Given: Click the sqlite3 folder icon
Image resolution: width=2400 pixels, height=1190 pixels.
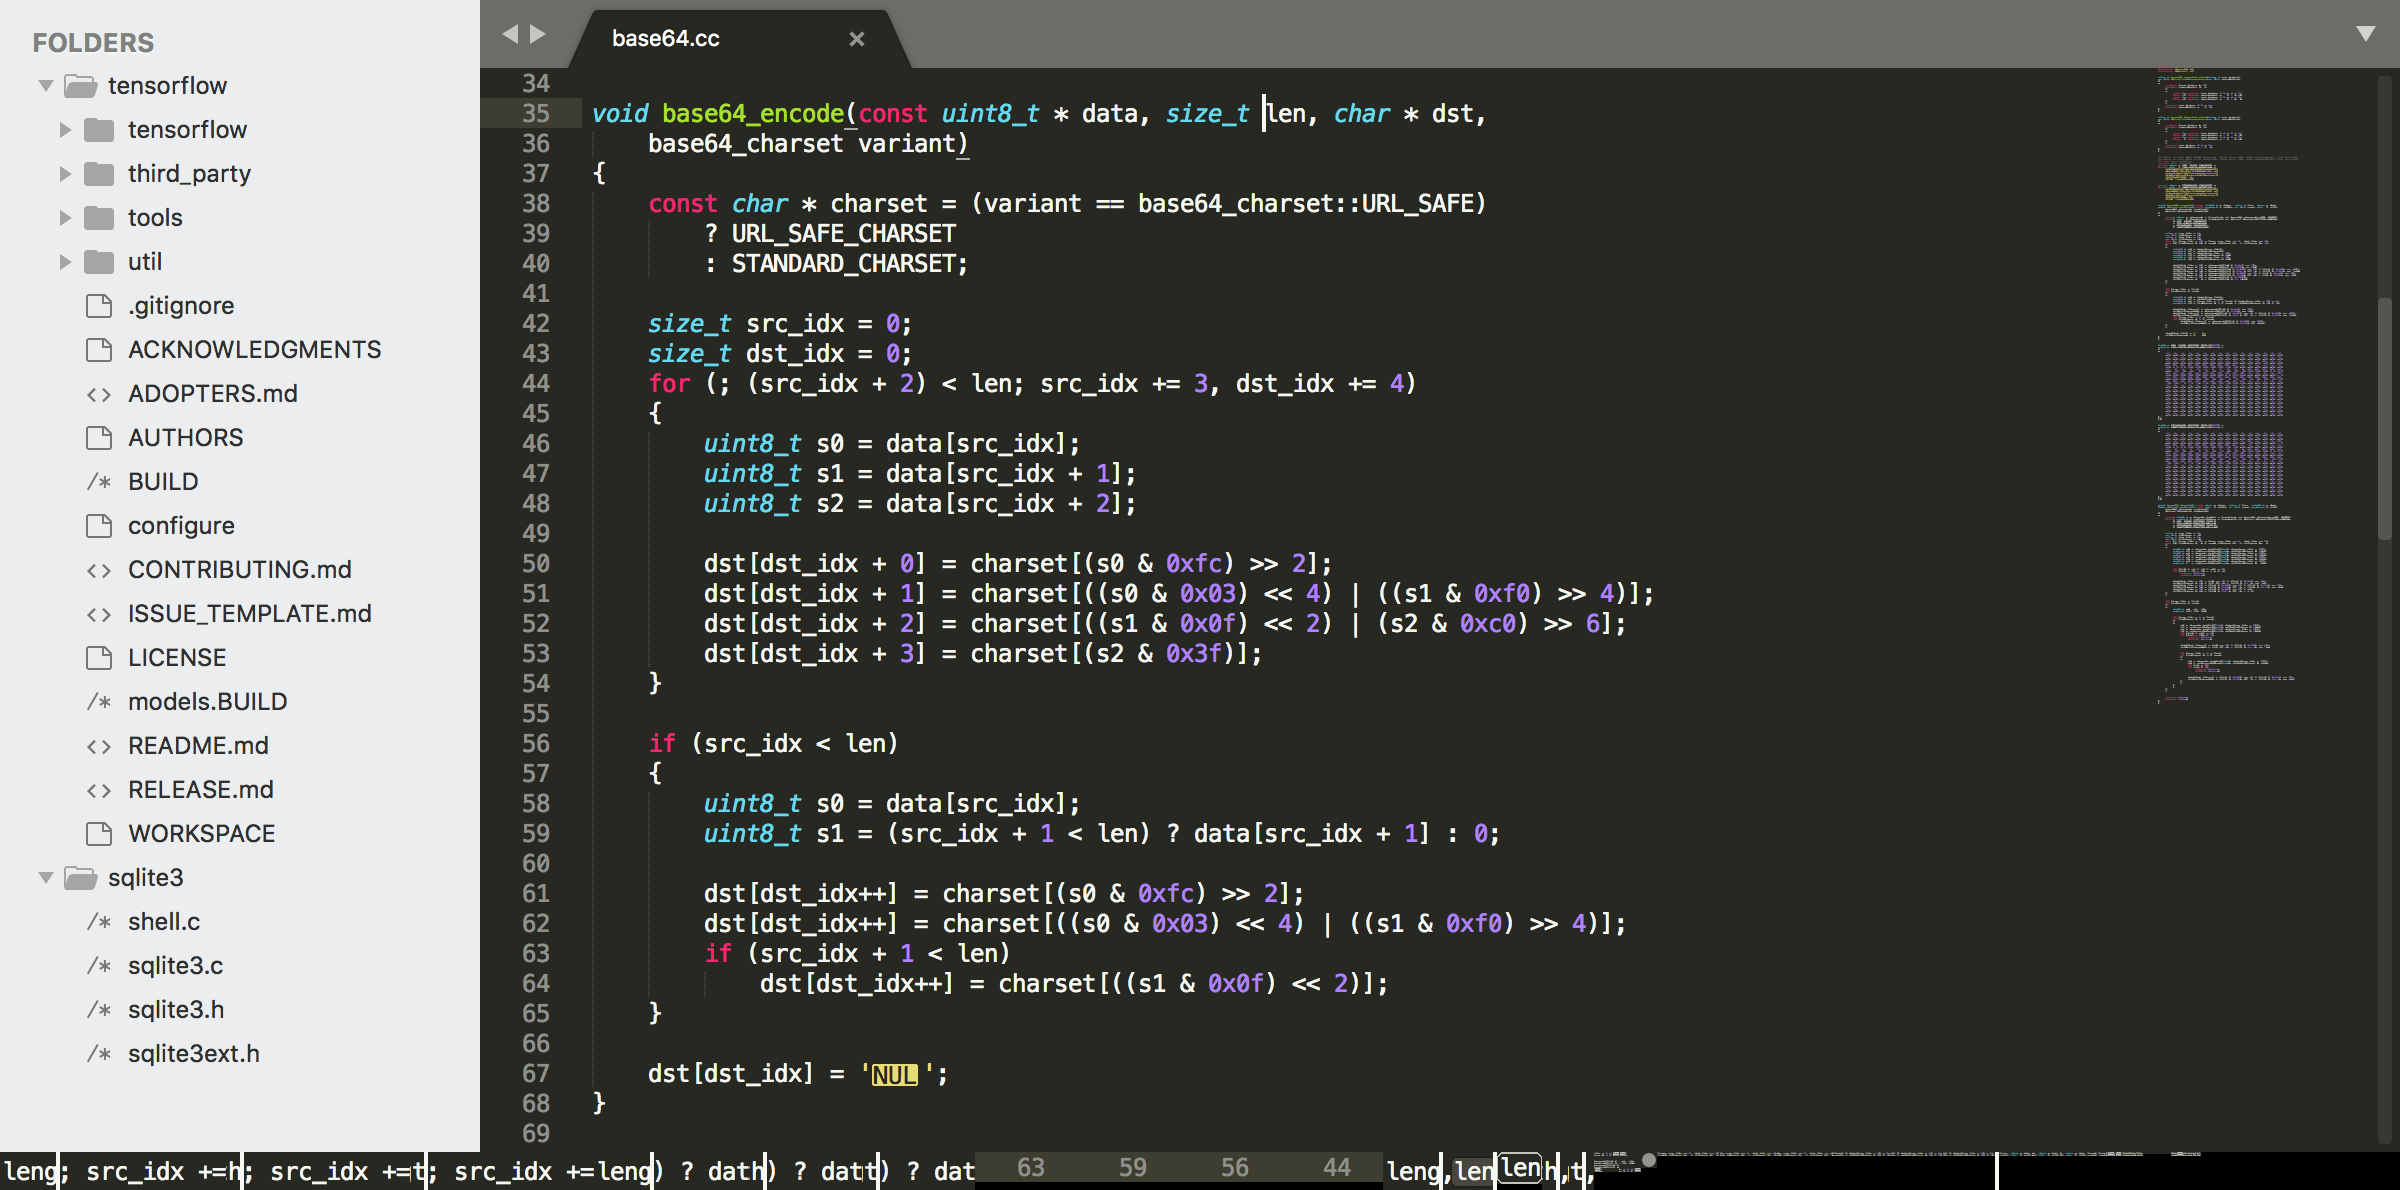Looking at the screenshot, I should (78, 877).
